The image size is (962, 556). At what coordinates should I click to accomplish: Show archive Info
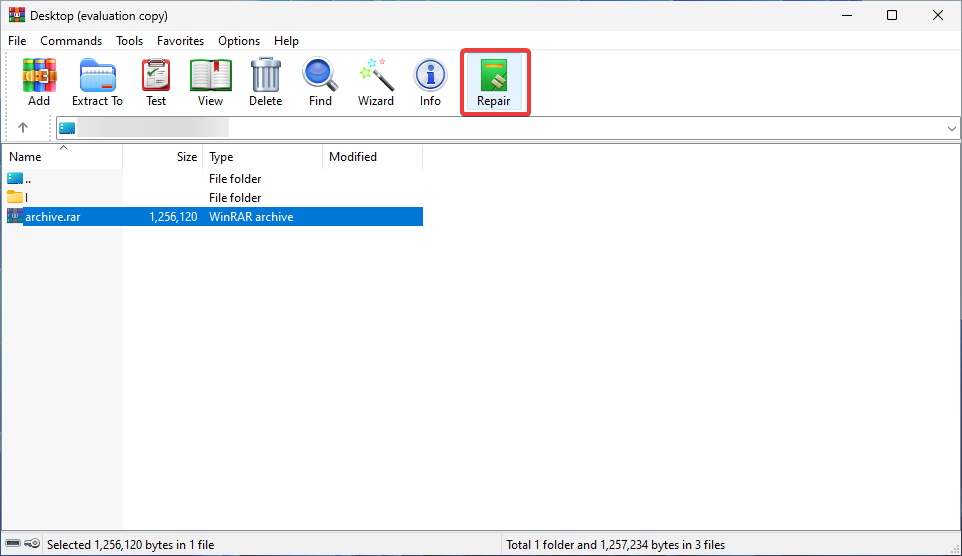tap(430, 82)
